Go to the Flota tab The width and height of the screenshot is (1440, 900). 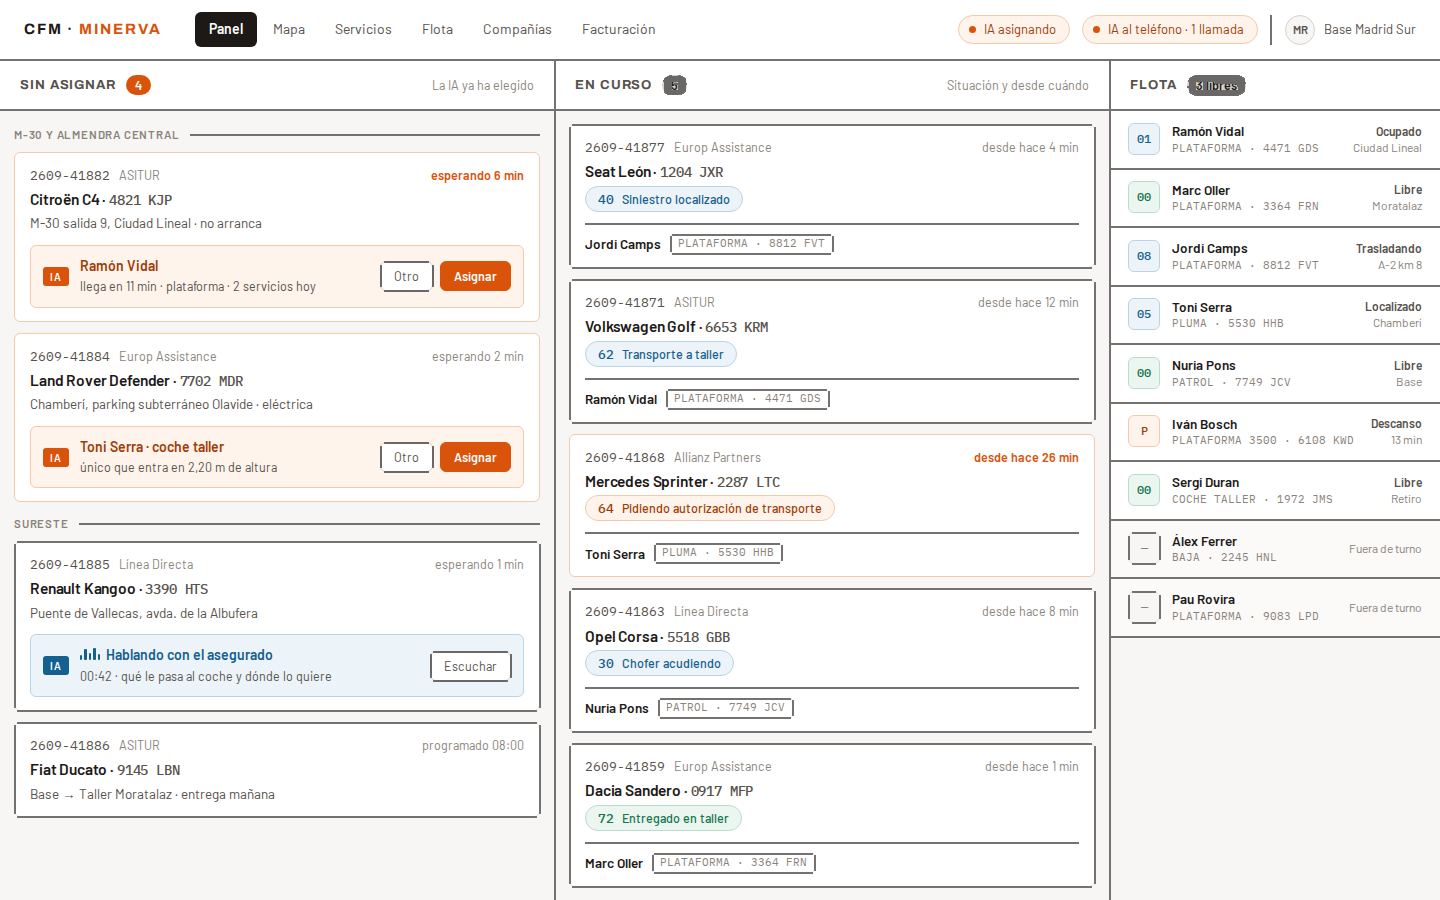coord(437,29)
